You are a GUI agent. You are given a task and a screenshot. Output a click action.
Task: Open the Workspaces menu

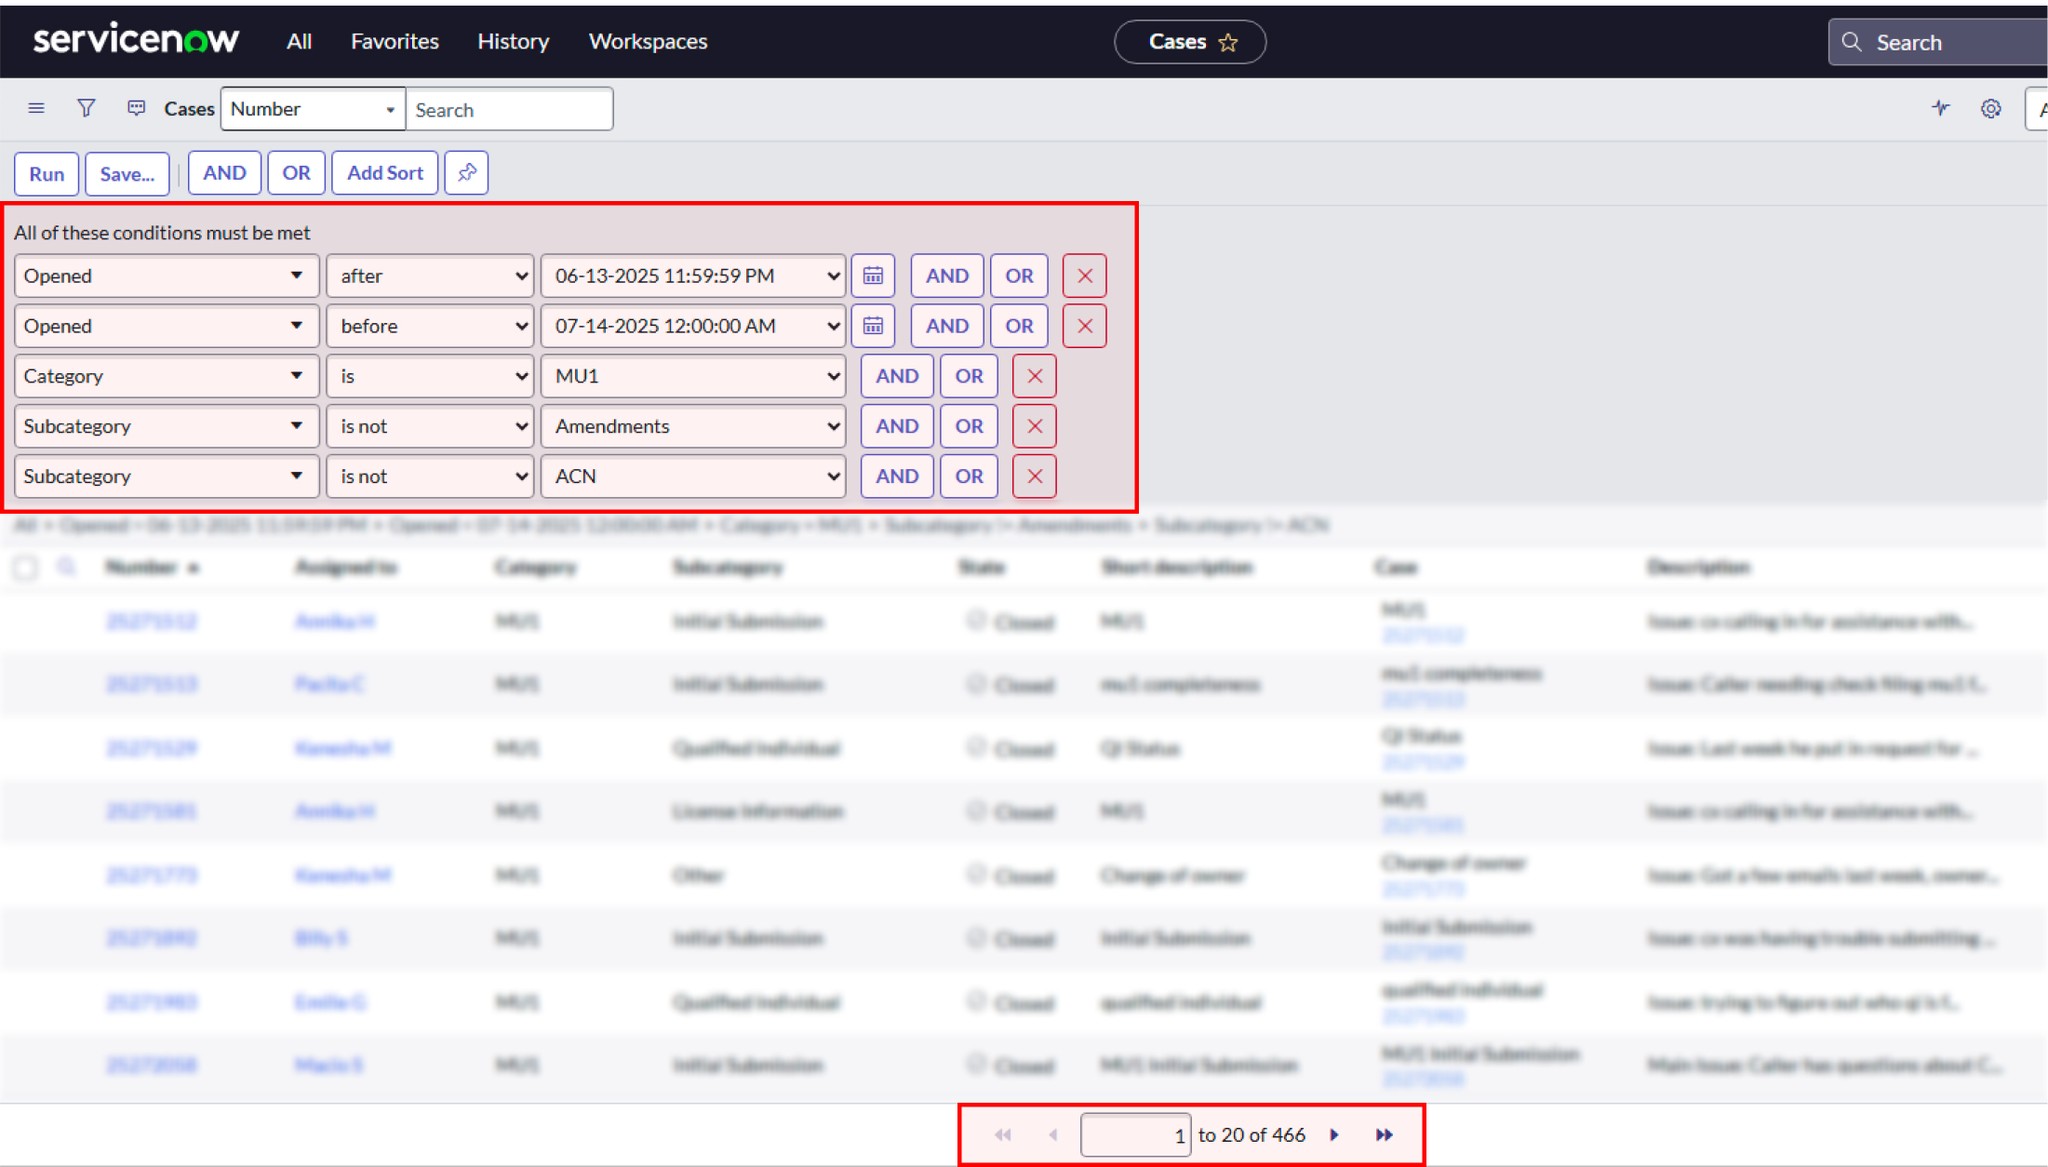pyautogui.click(x=647, y=42)
